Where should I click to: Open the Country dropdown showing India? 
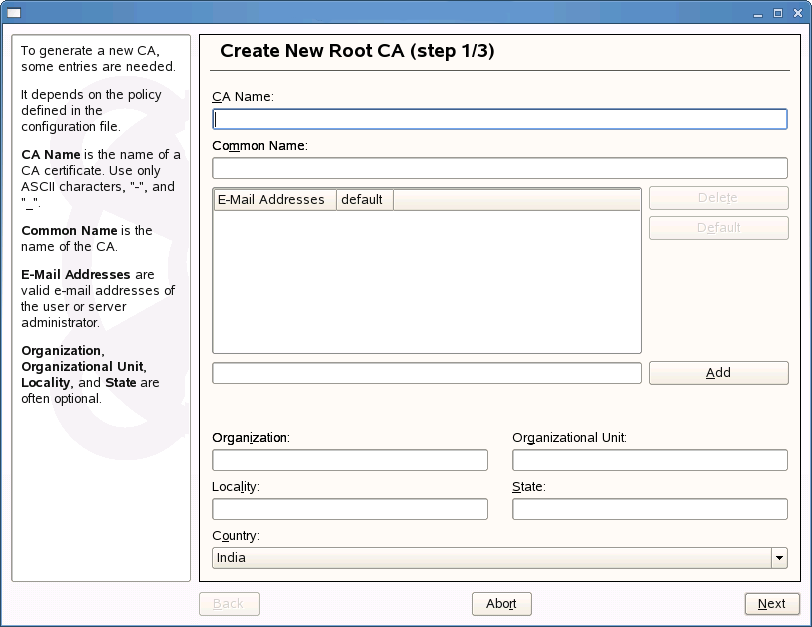[x=500, y=558]
